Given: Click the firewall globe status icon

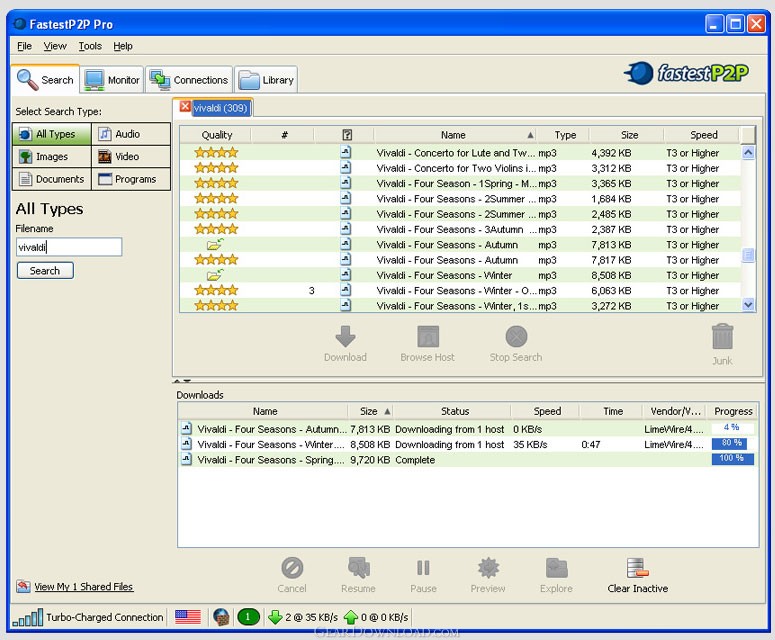Looking at the screenshot, I should pyautogui.click(x=221, y=617).
